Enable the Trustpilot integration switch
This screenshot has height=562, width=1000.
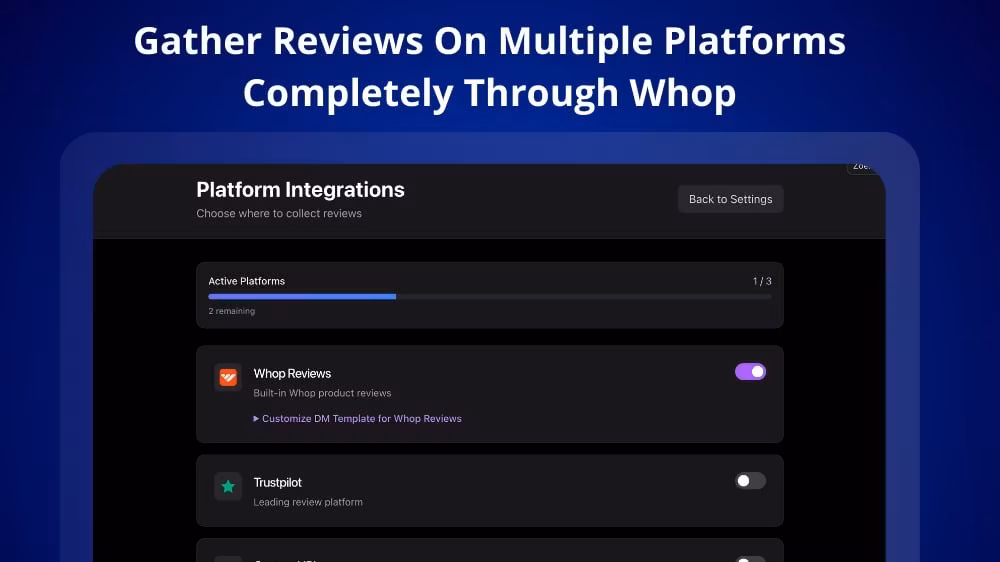pyautogui.click(x=750, y=481)
